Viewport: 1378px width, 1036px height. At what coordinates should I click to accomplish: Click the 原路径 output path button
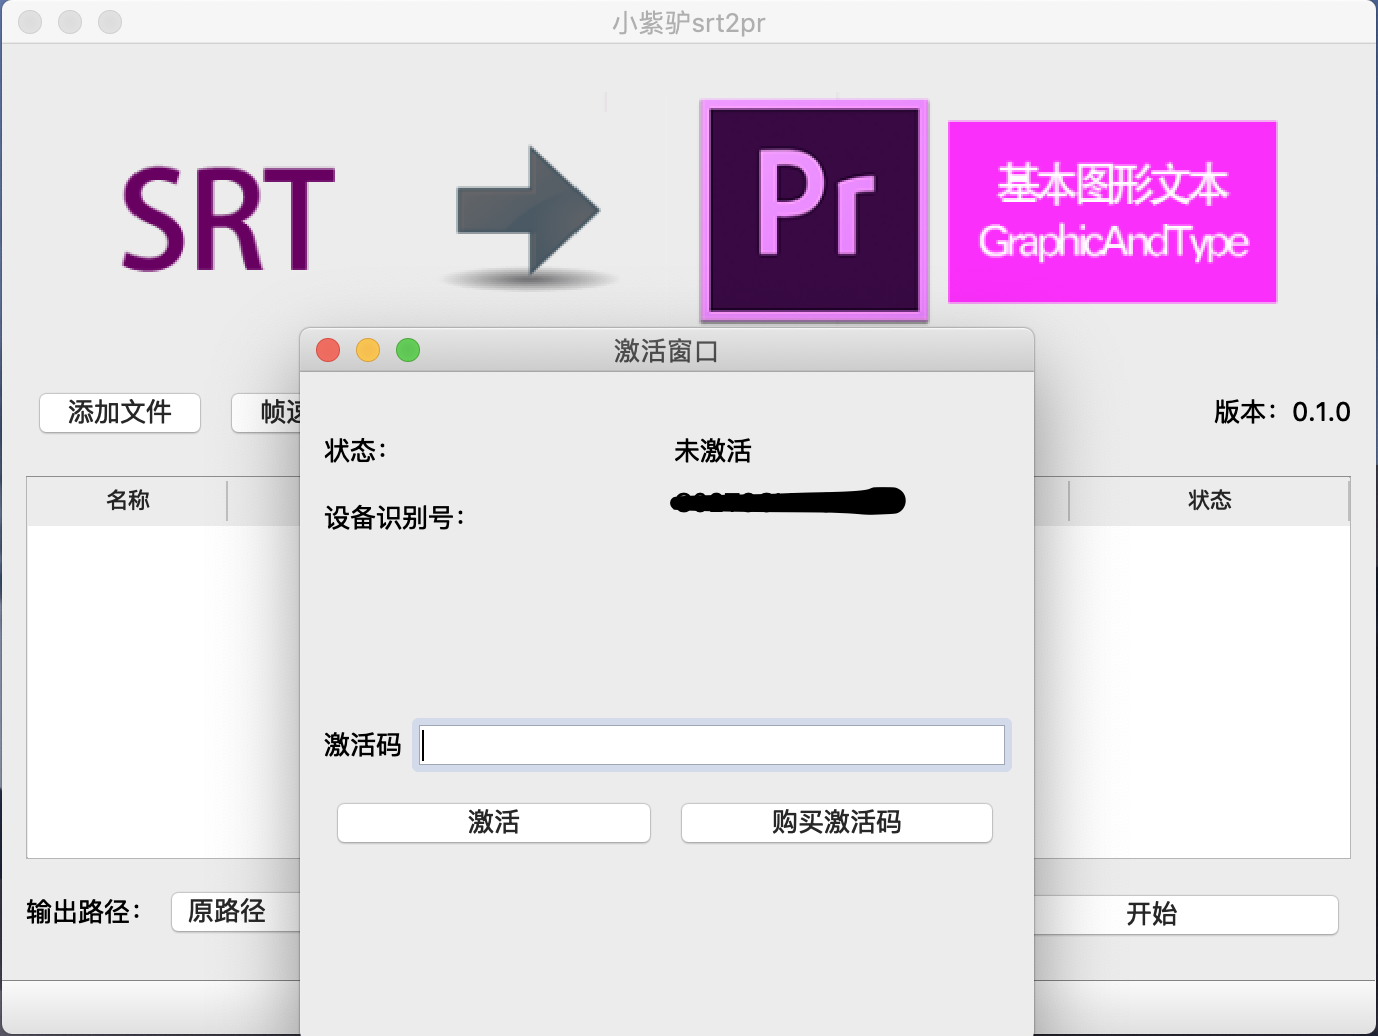pyautogui.click(x=236, y=911)
